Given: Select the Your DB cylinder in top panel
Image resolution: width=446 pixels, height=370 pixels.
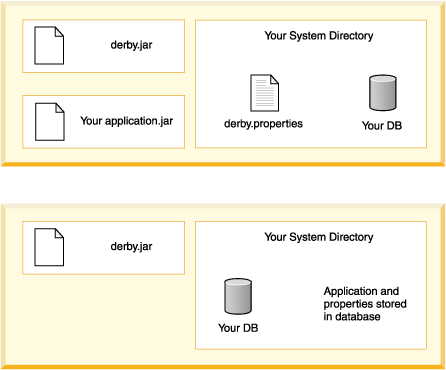Looking at the screenshot, I should [x=383, y=93].
